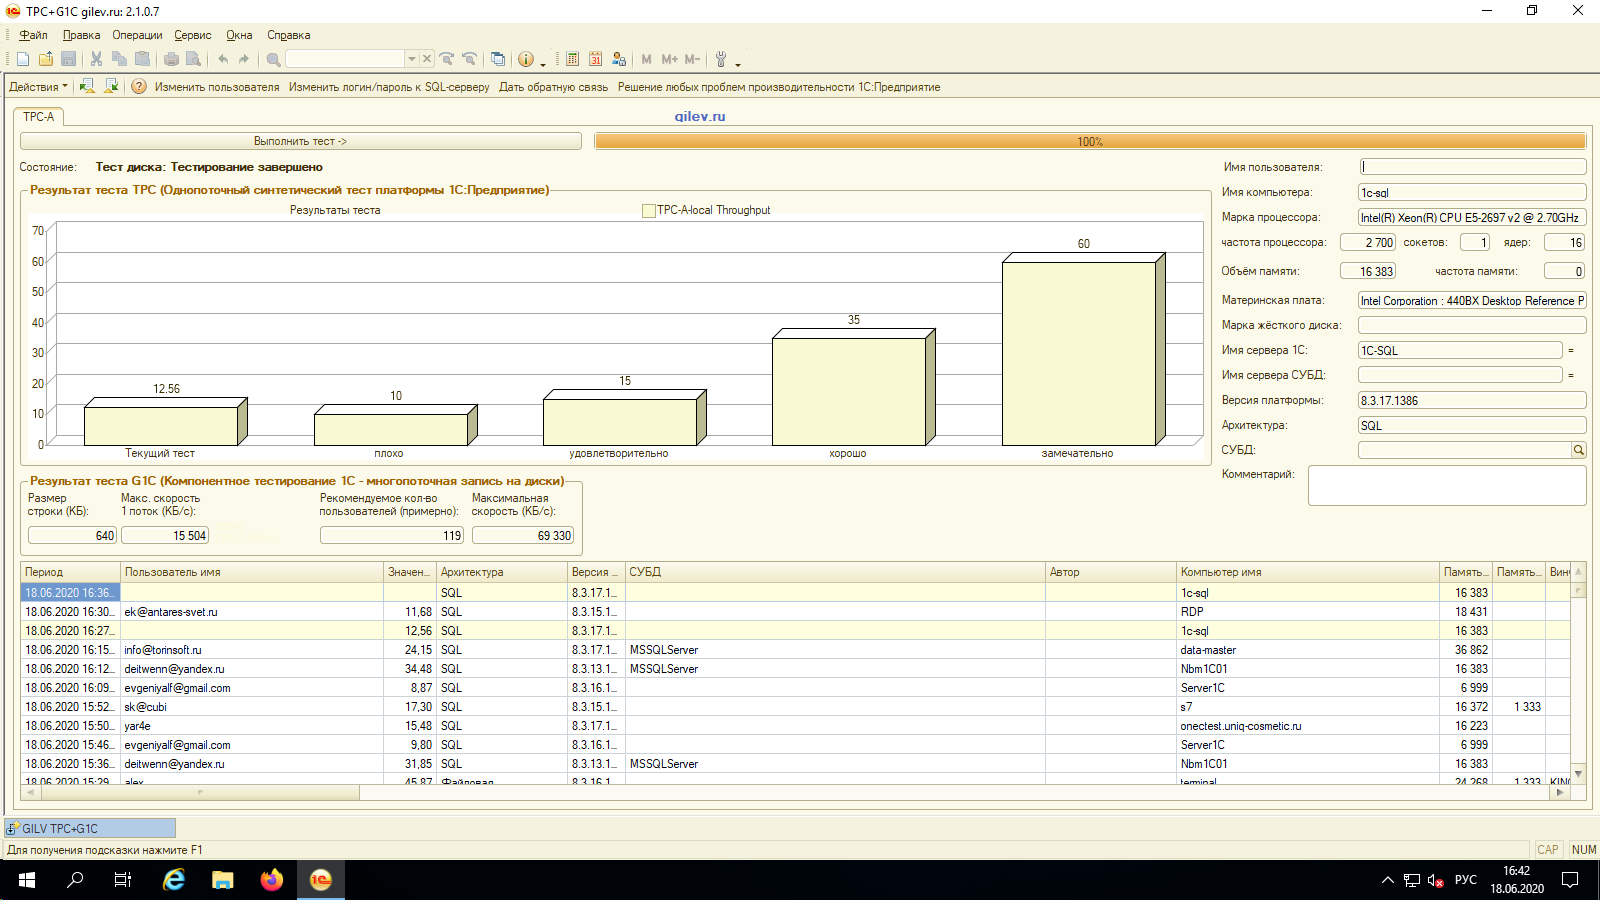Click the Выполнить тест button
1600x900 pixels.
(x=300, y=141)
